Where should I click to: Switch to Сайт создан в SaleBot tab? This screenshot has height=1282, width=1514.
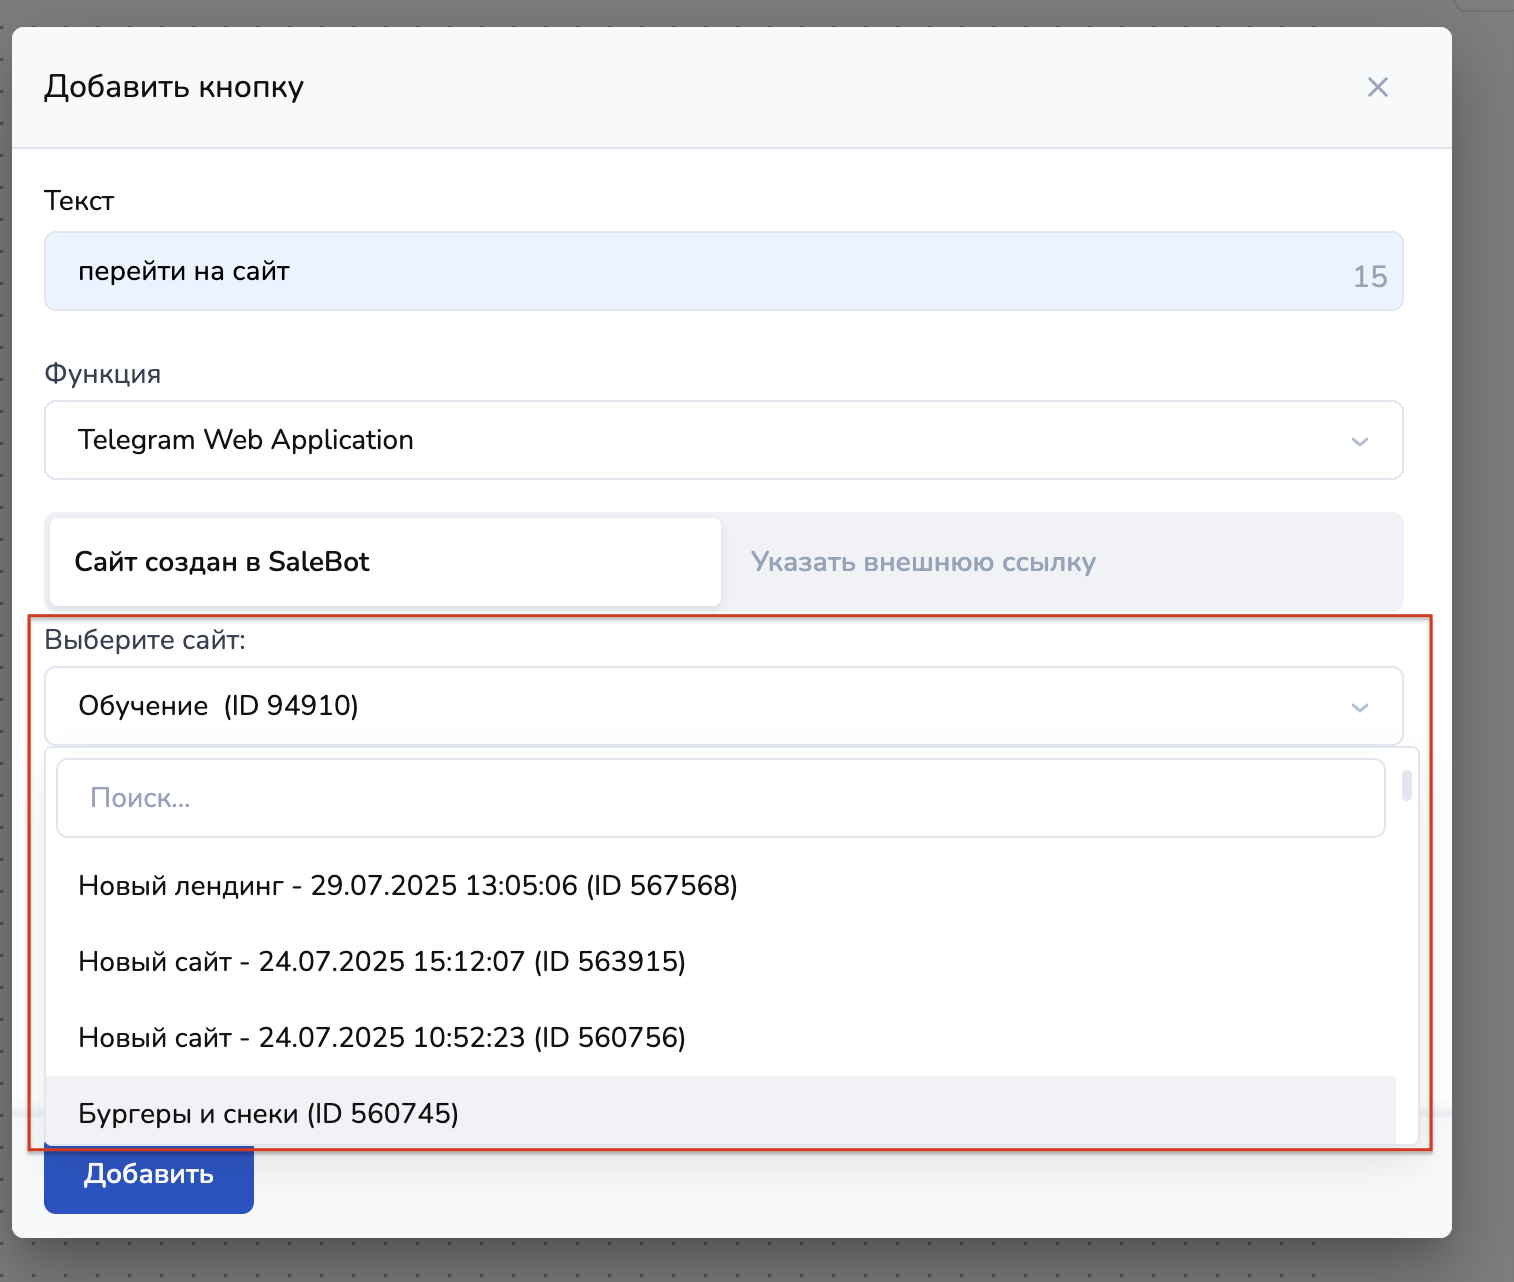(x=385, y=562)
